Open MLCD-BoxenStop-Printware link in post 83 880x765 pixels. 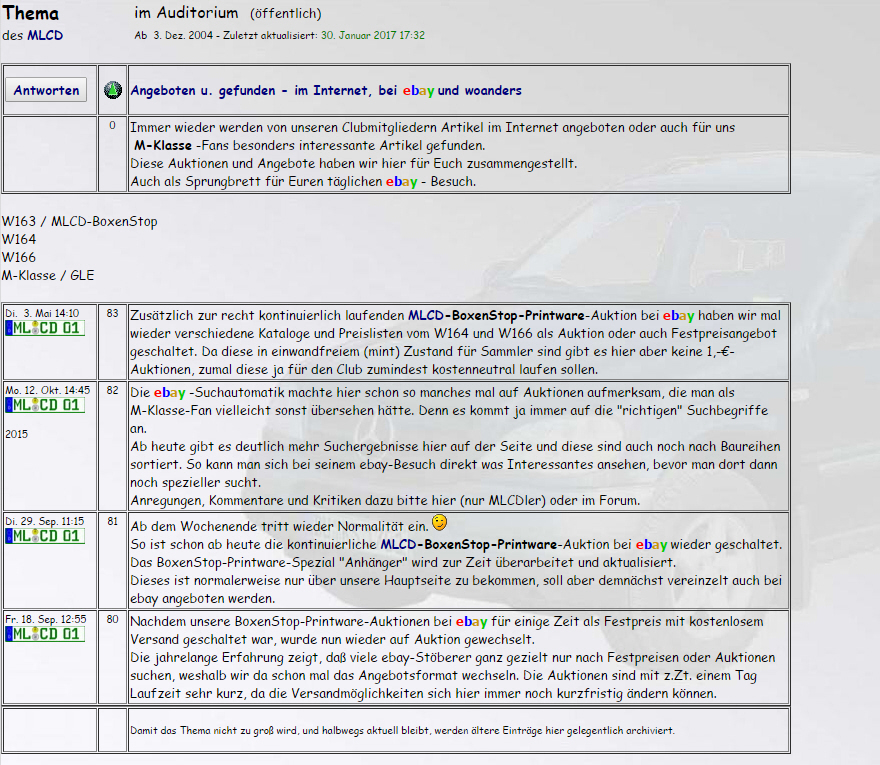[496, 315]
